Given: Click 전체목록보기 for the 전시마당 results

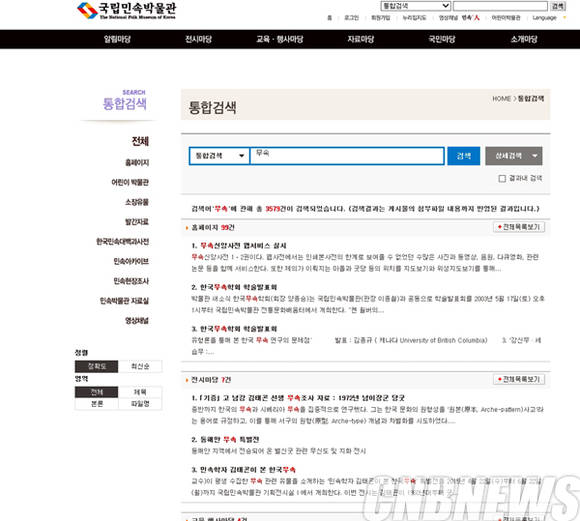Looking at the screenshot, I should click(519, 379).
